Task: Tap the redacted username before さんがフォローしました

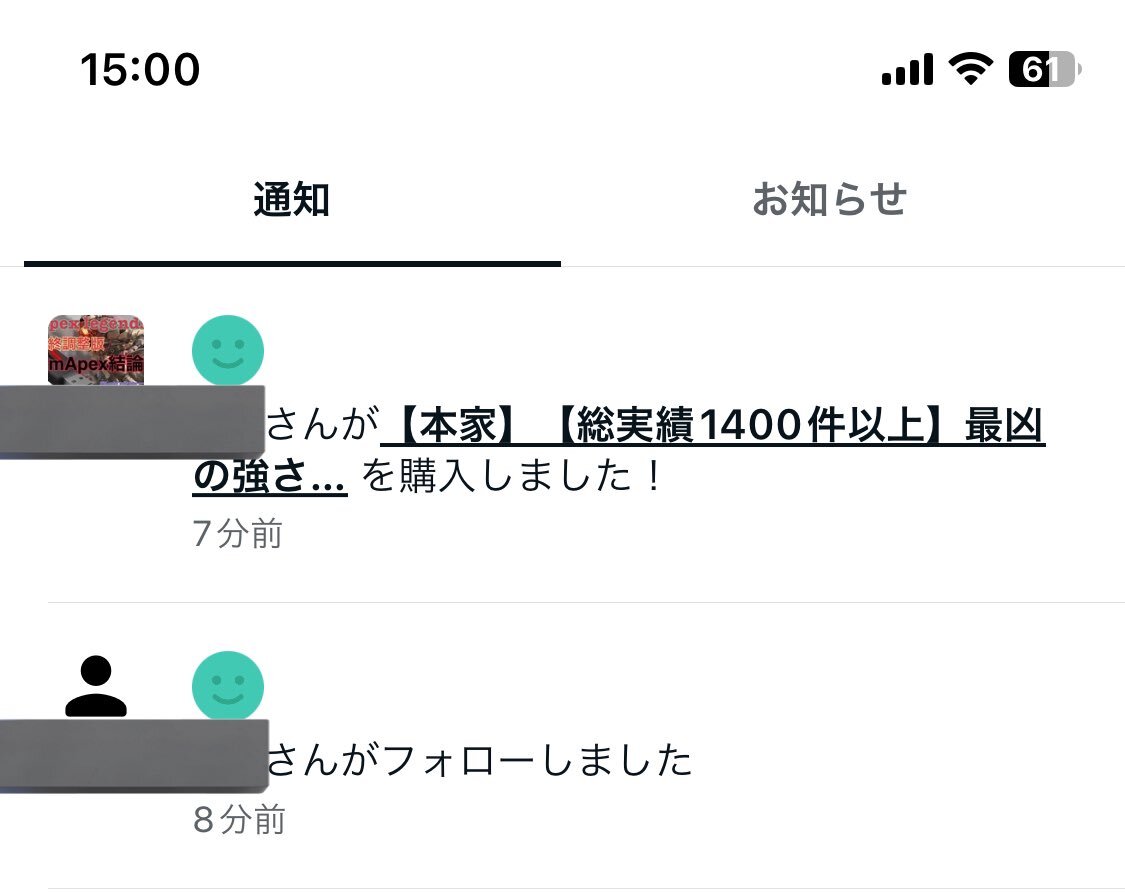Action: click(x=134, y=756)
